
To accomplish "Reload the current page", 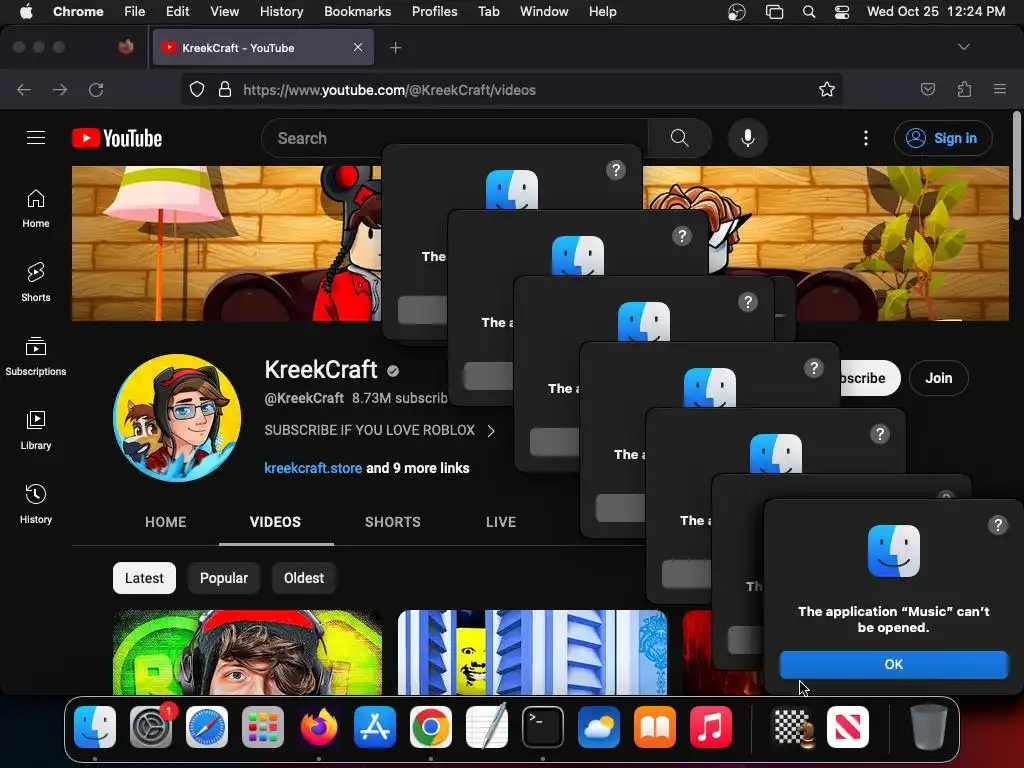I will 96,89.
